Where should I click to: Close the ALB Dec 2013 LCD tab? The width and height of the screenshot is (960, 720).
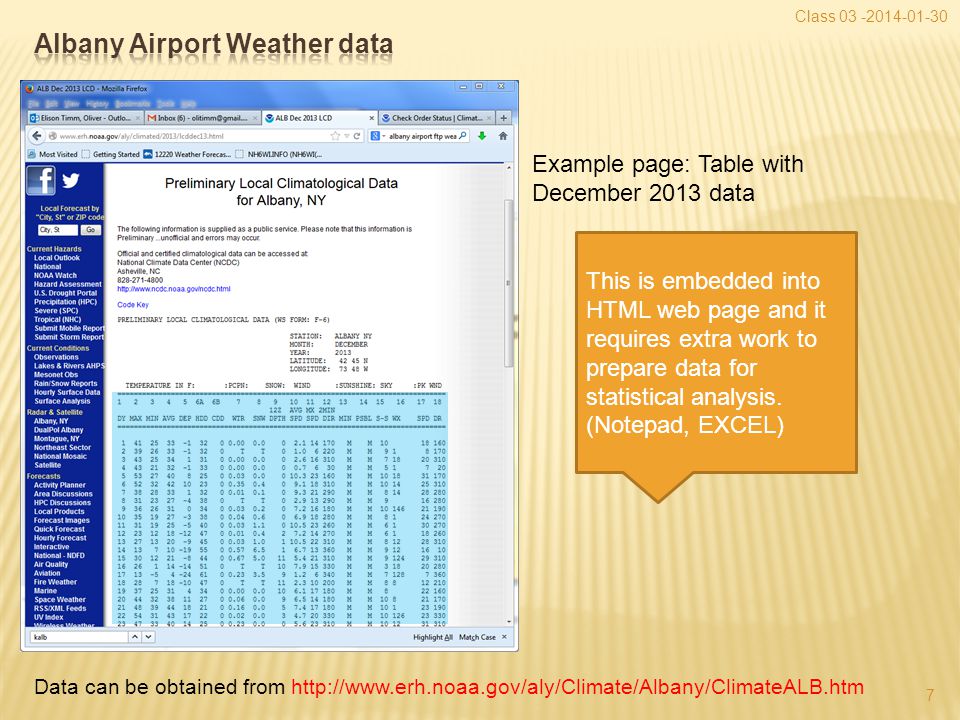coord(372,118)
